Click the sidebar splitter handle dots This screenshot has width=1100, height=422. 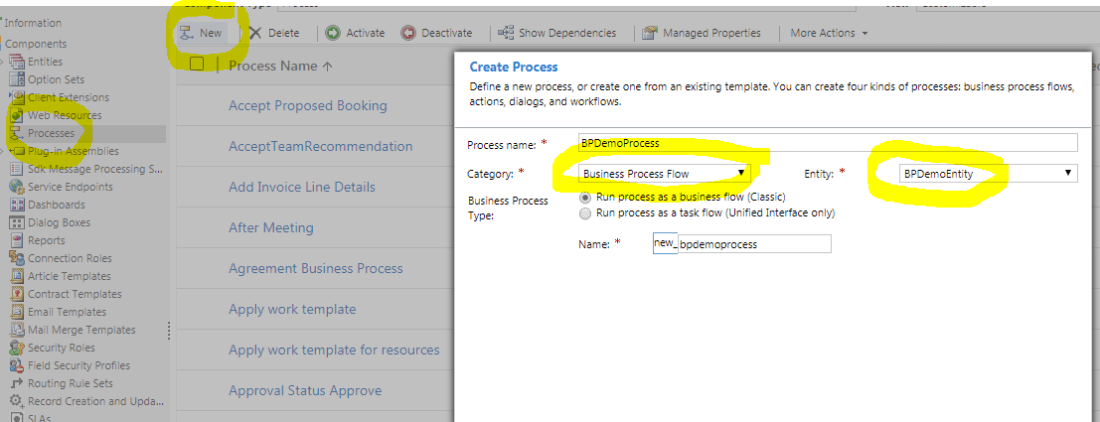tap(168, 330)
